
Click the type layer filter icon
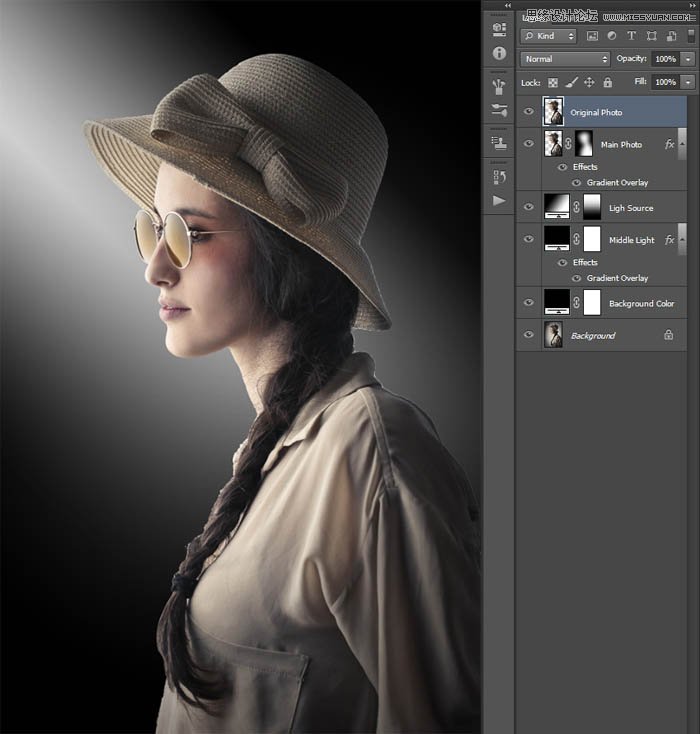632,36
